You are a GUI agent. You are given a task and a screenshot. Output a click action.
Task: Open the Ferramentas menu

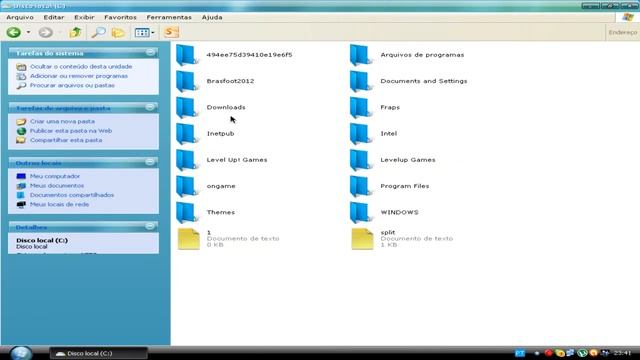(x=169, y=17)
